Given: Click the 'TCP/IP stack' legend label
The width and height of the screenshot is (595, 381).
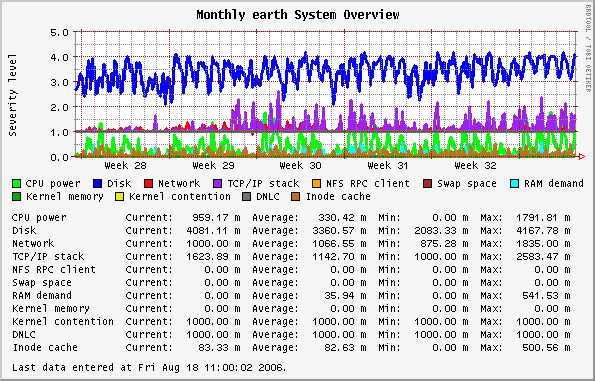Looking at the screenshot, I should pos(263,184).
